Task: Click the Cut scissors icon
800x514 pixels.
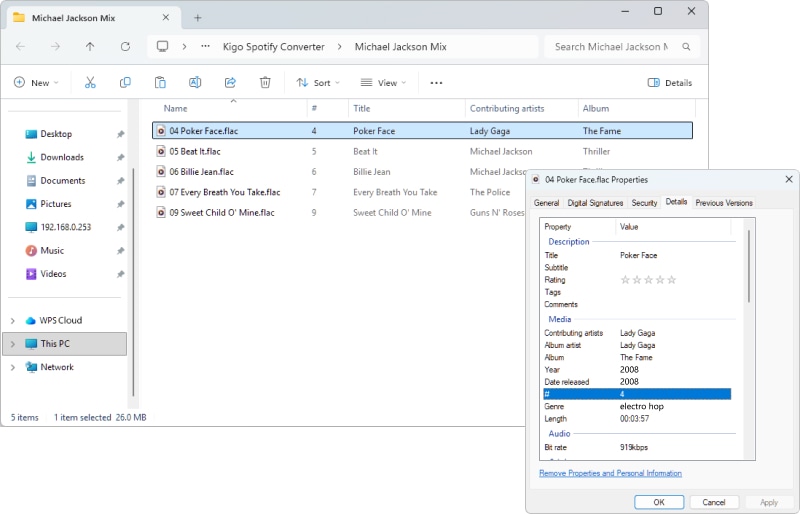Action: click(x=90, y=82)
